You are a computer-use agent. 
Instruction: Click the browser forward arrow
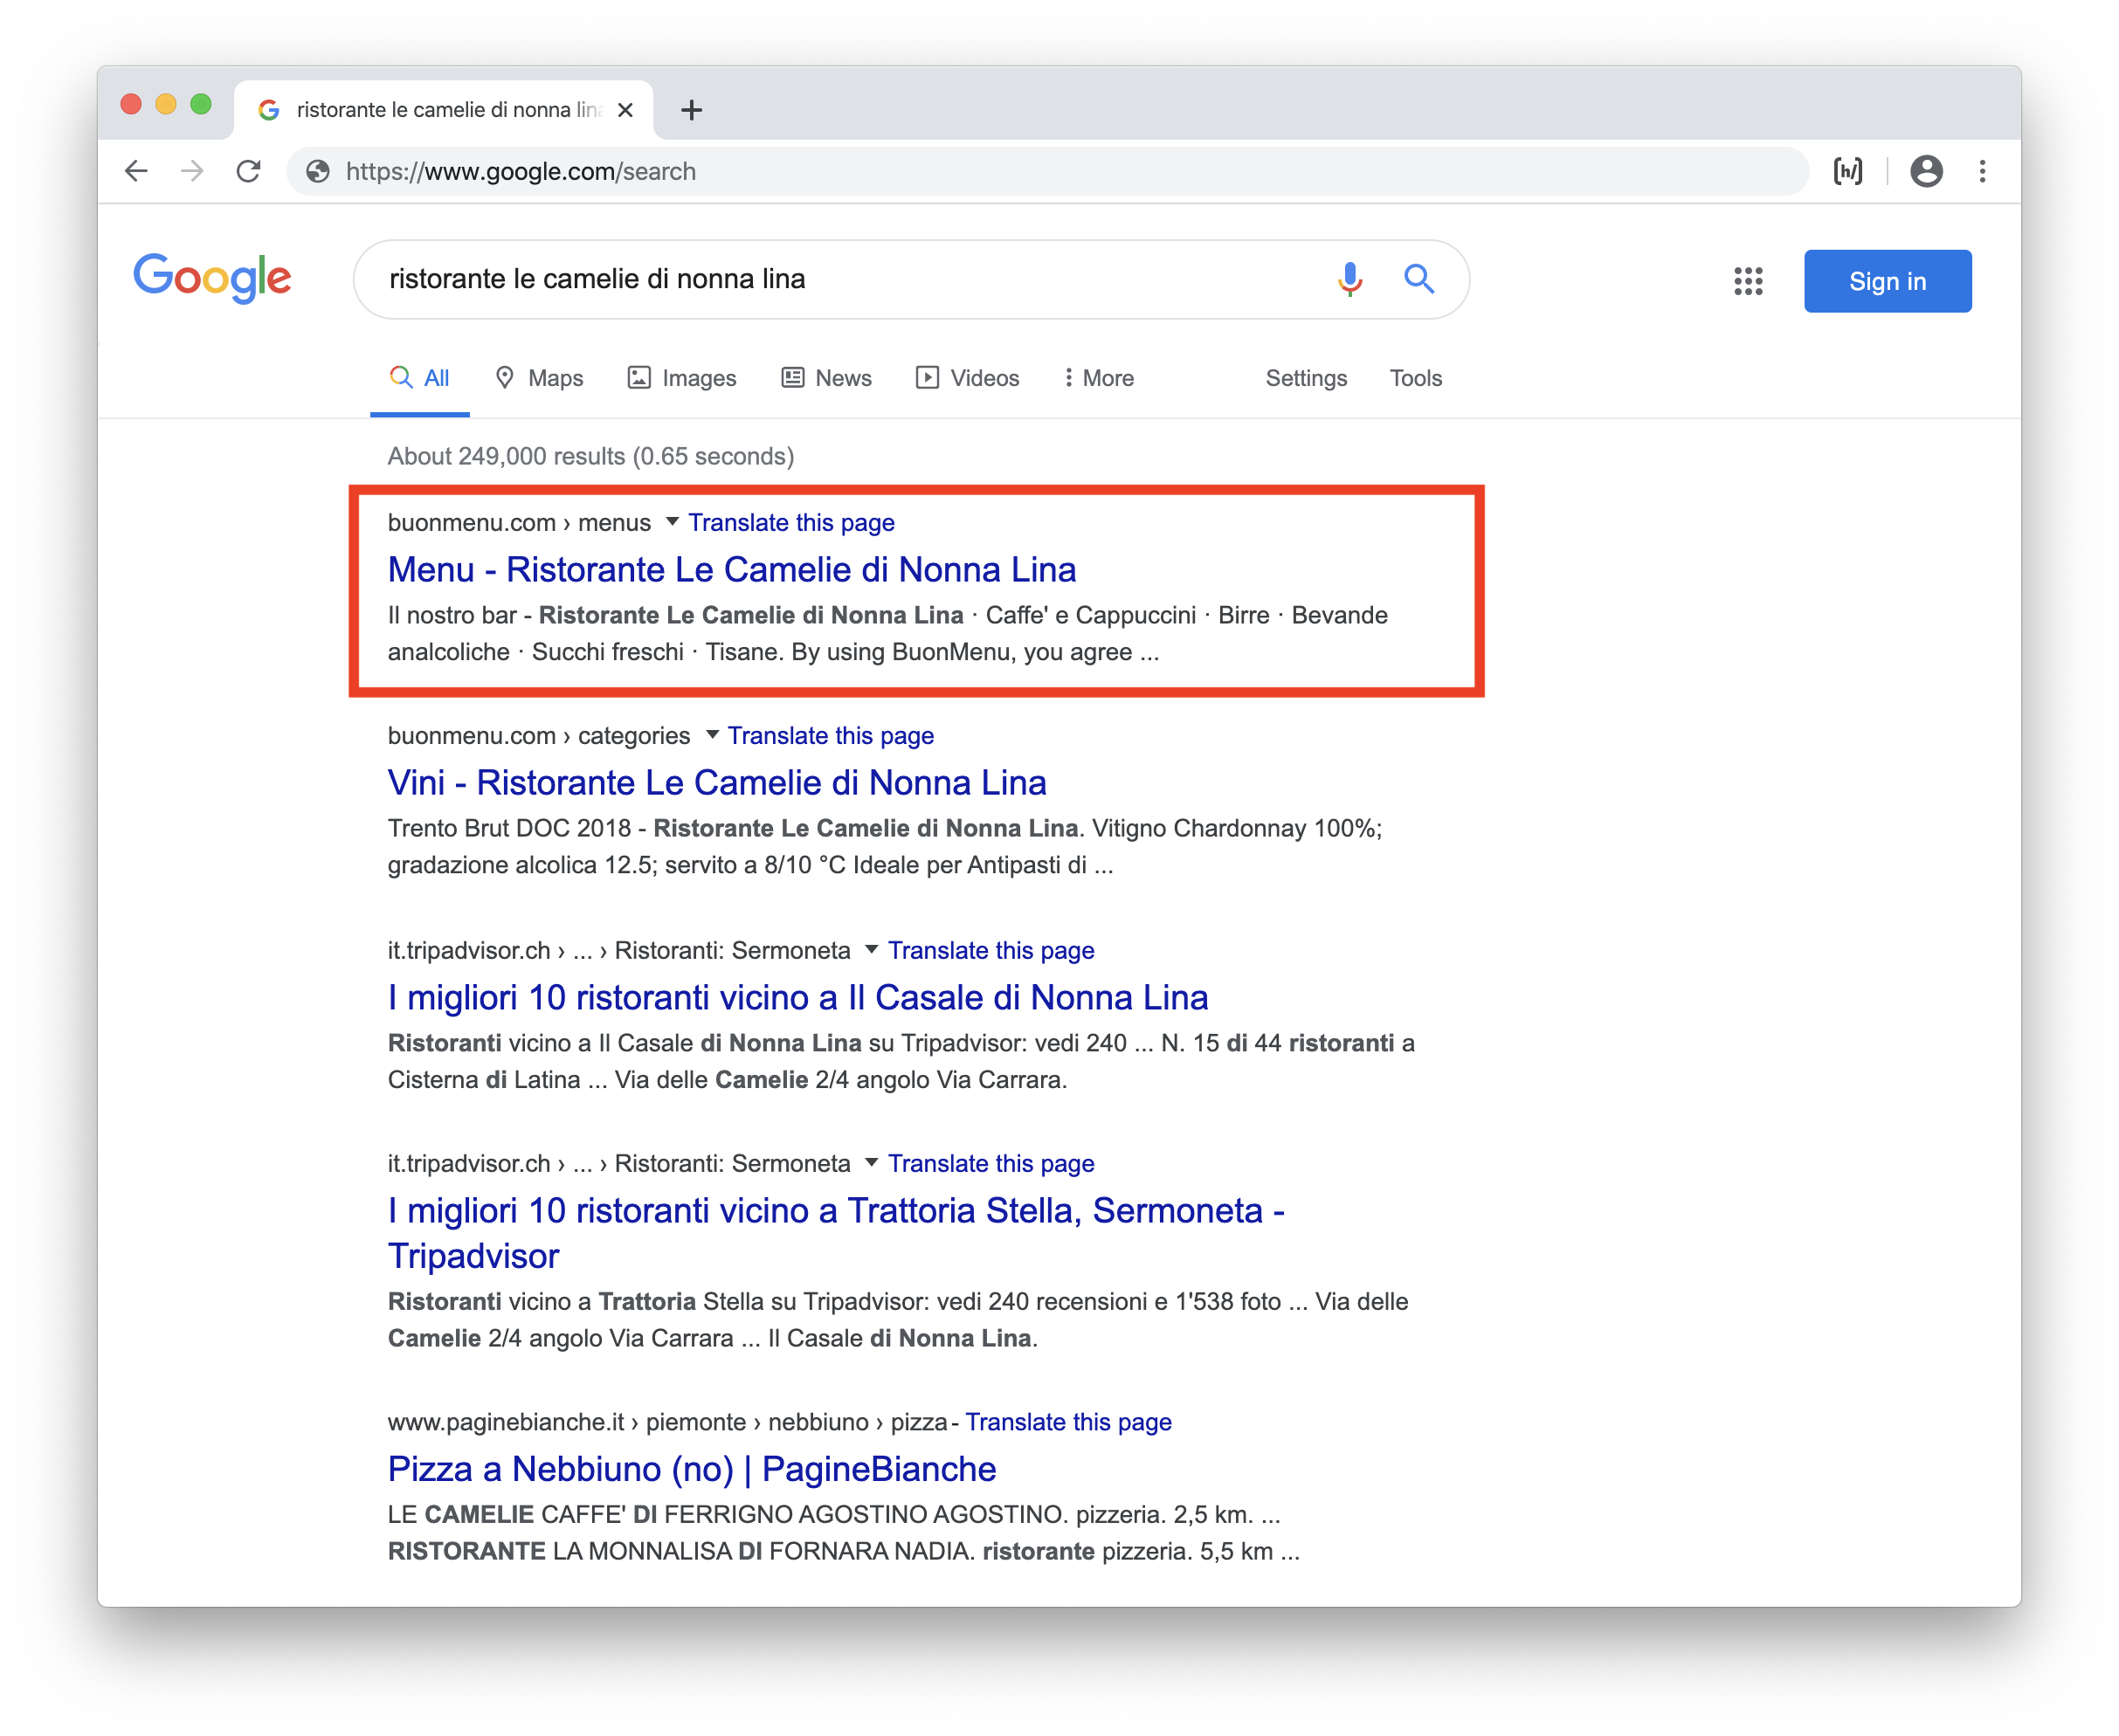coord(192,171)
